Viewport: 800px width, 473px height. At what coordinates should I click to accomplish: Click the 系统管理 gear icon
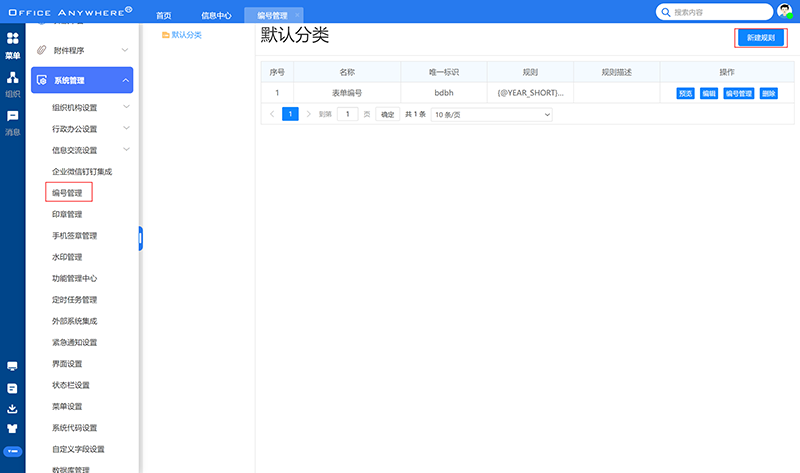coord(42,80)
